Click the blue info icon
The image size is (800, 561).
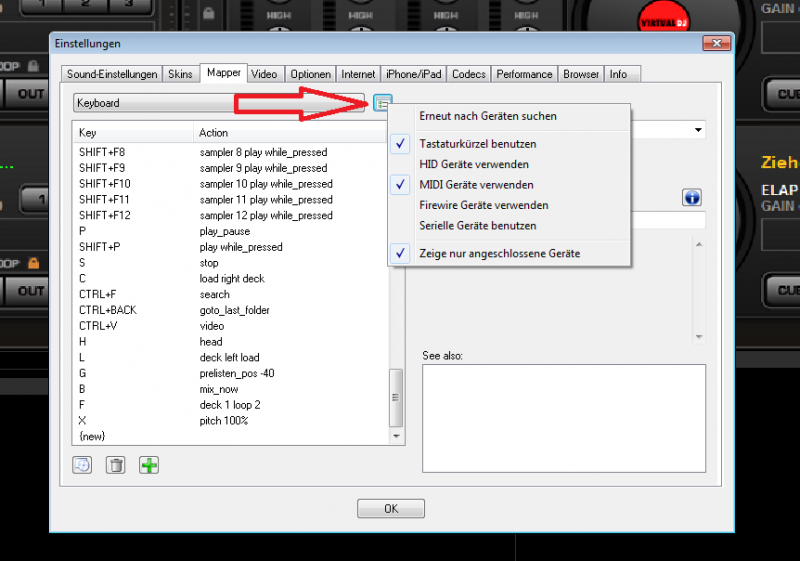692,198
